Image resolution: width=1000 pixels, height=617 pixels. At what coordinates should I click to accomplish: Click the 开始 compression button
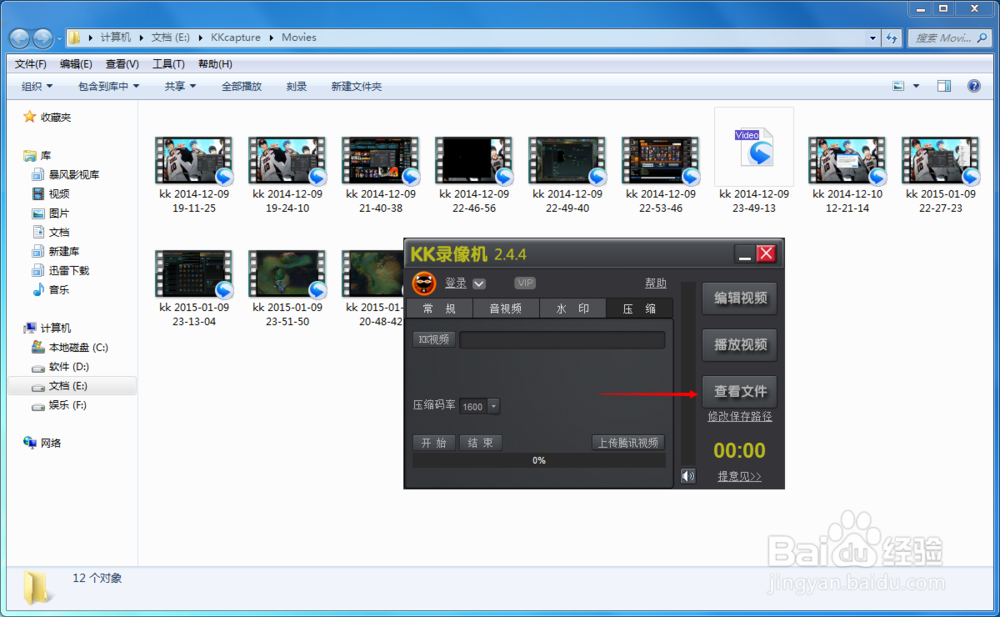[x=434, y=443]
